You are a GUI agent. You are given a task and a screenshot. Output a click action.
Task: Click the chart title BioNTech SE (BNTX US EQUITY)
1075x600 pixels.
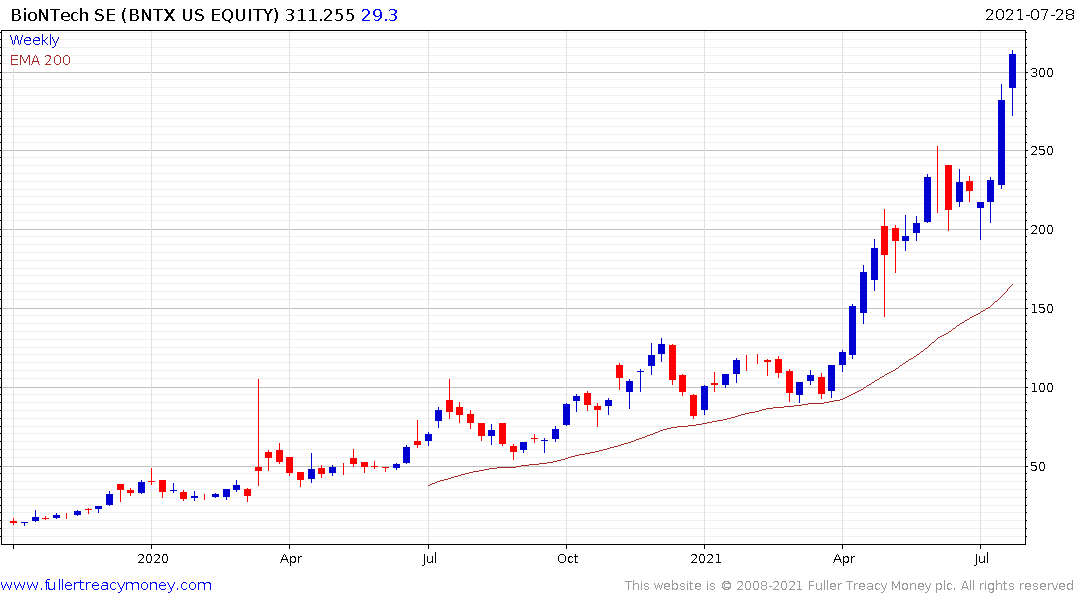click(x=145, y=15)
